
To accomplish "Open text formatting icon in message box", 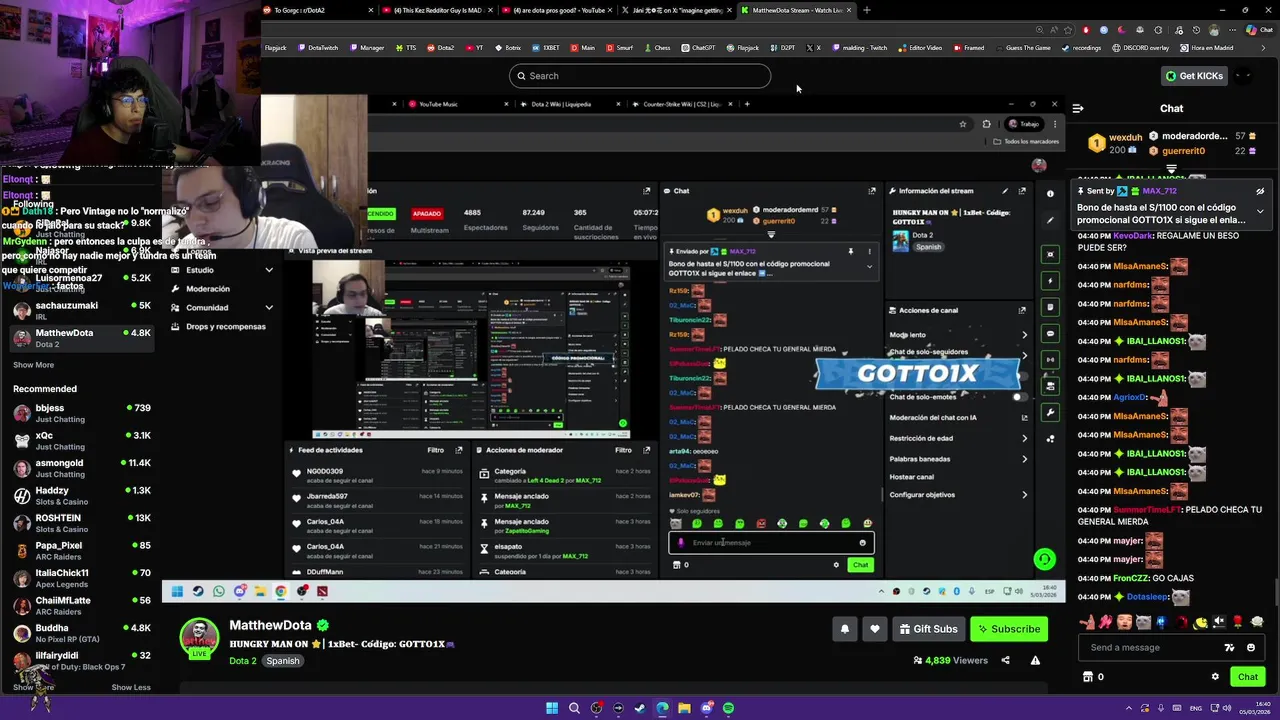I will [1229, 647].
